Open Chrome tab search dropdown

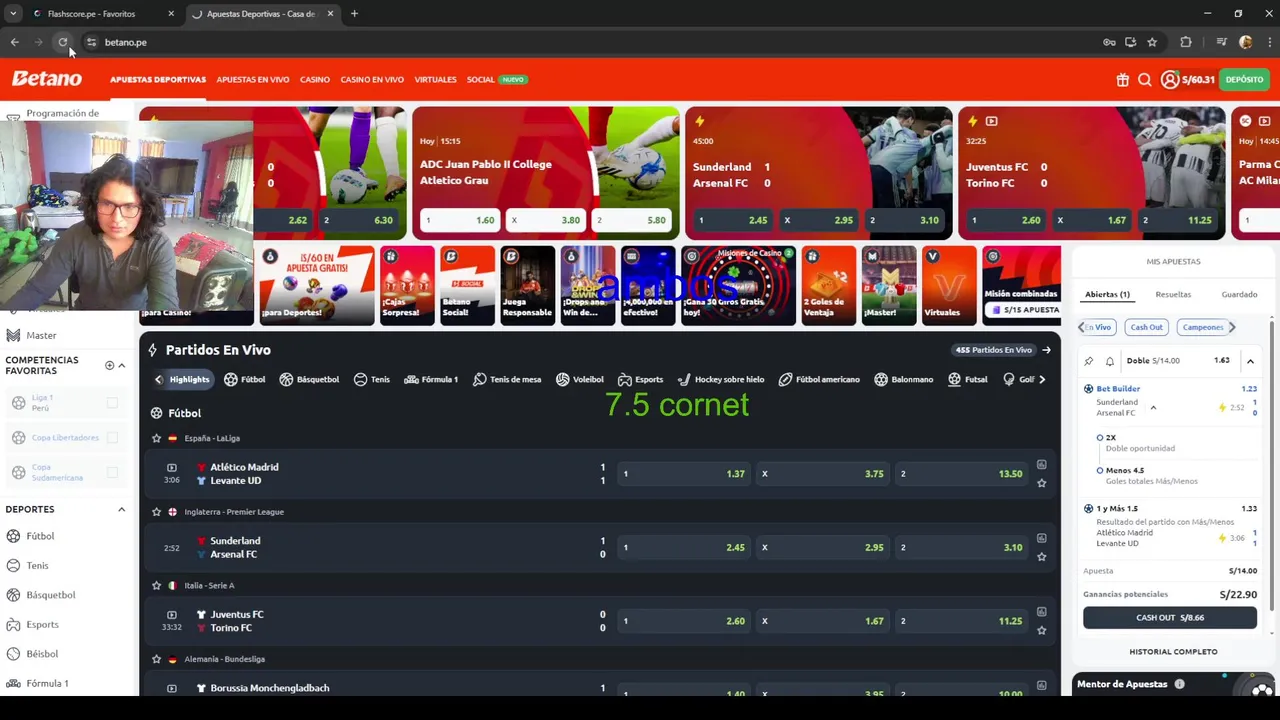13,14
